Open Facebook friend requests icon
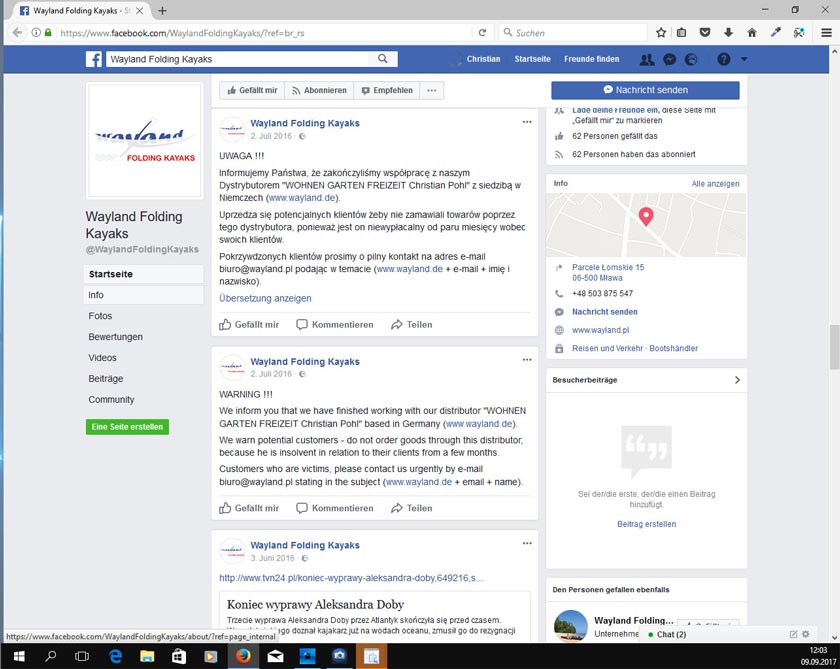 [x=647, y=59]
